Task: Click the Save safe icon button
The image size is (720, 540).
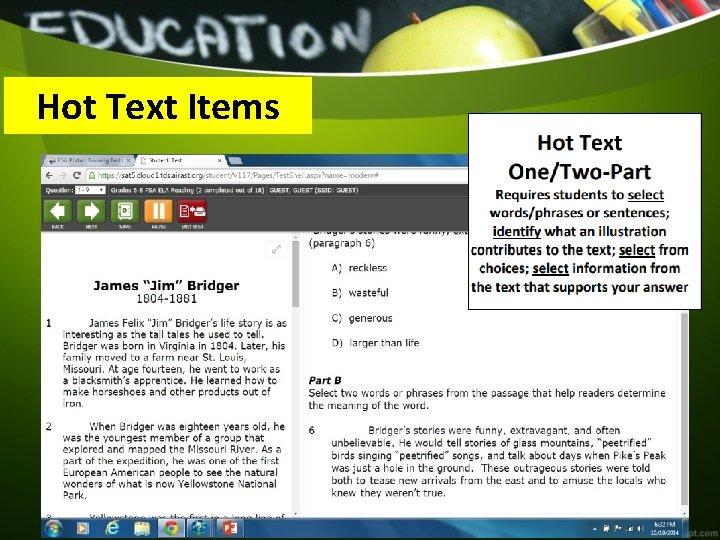Action: pos(124,212)
